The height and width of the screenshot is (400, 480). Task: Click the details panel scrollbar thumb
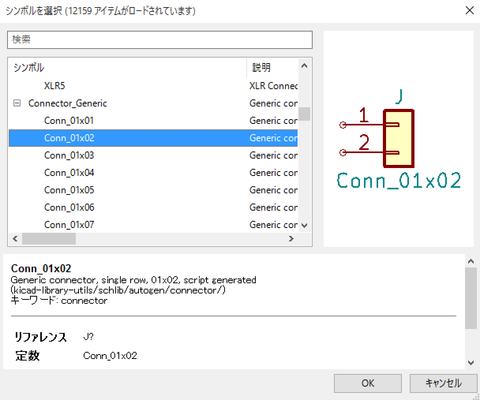point(471,298)
